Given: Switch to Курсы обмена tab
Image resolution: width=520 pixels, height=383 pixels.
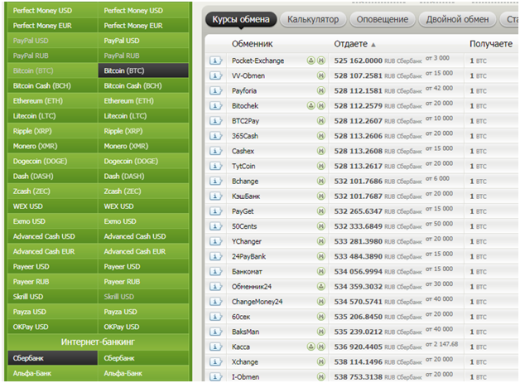Looking at the screenshot, I should click(241, 19).
